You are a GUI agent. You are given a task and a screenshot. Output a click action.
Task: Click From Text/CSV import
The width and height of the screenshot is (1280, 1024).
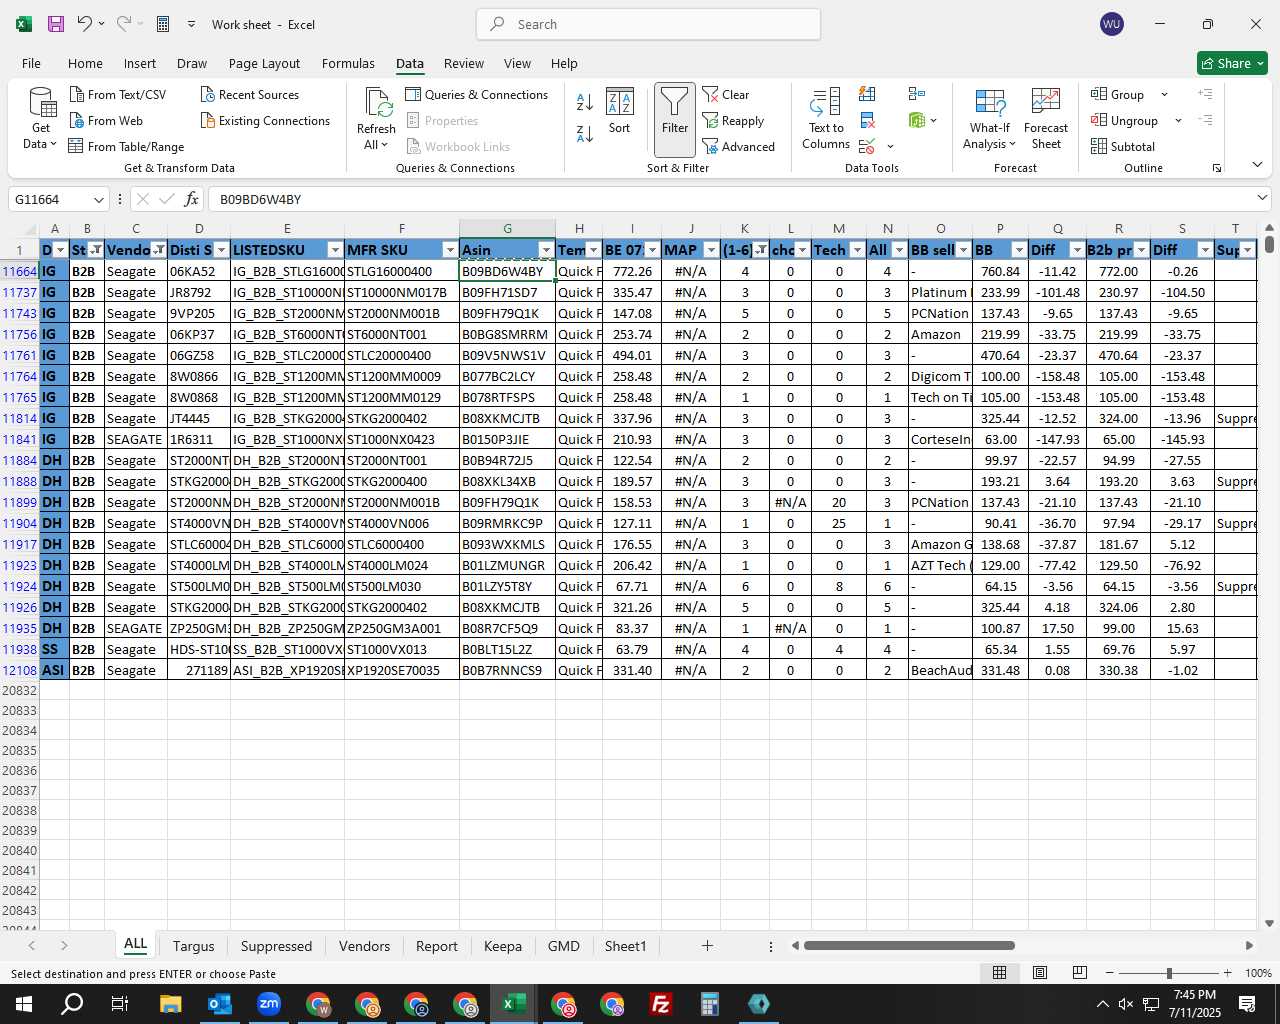point(118,94)
